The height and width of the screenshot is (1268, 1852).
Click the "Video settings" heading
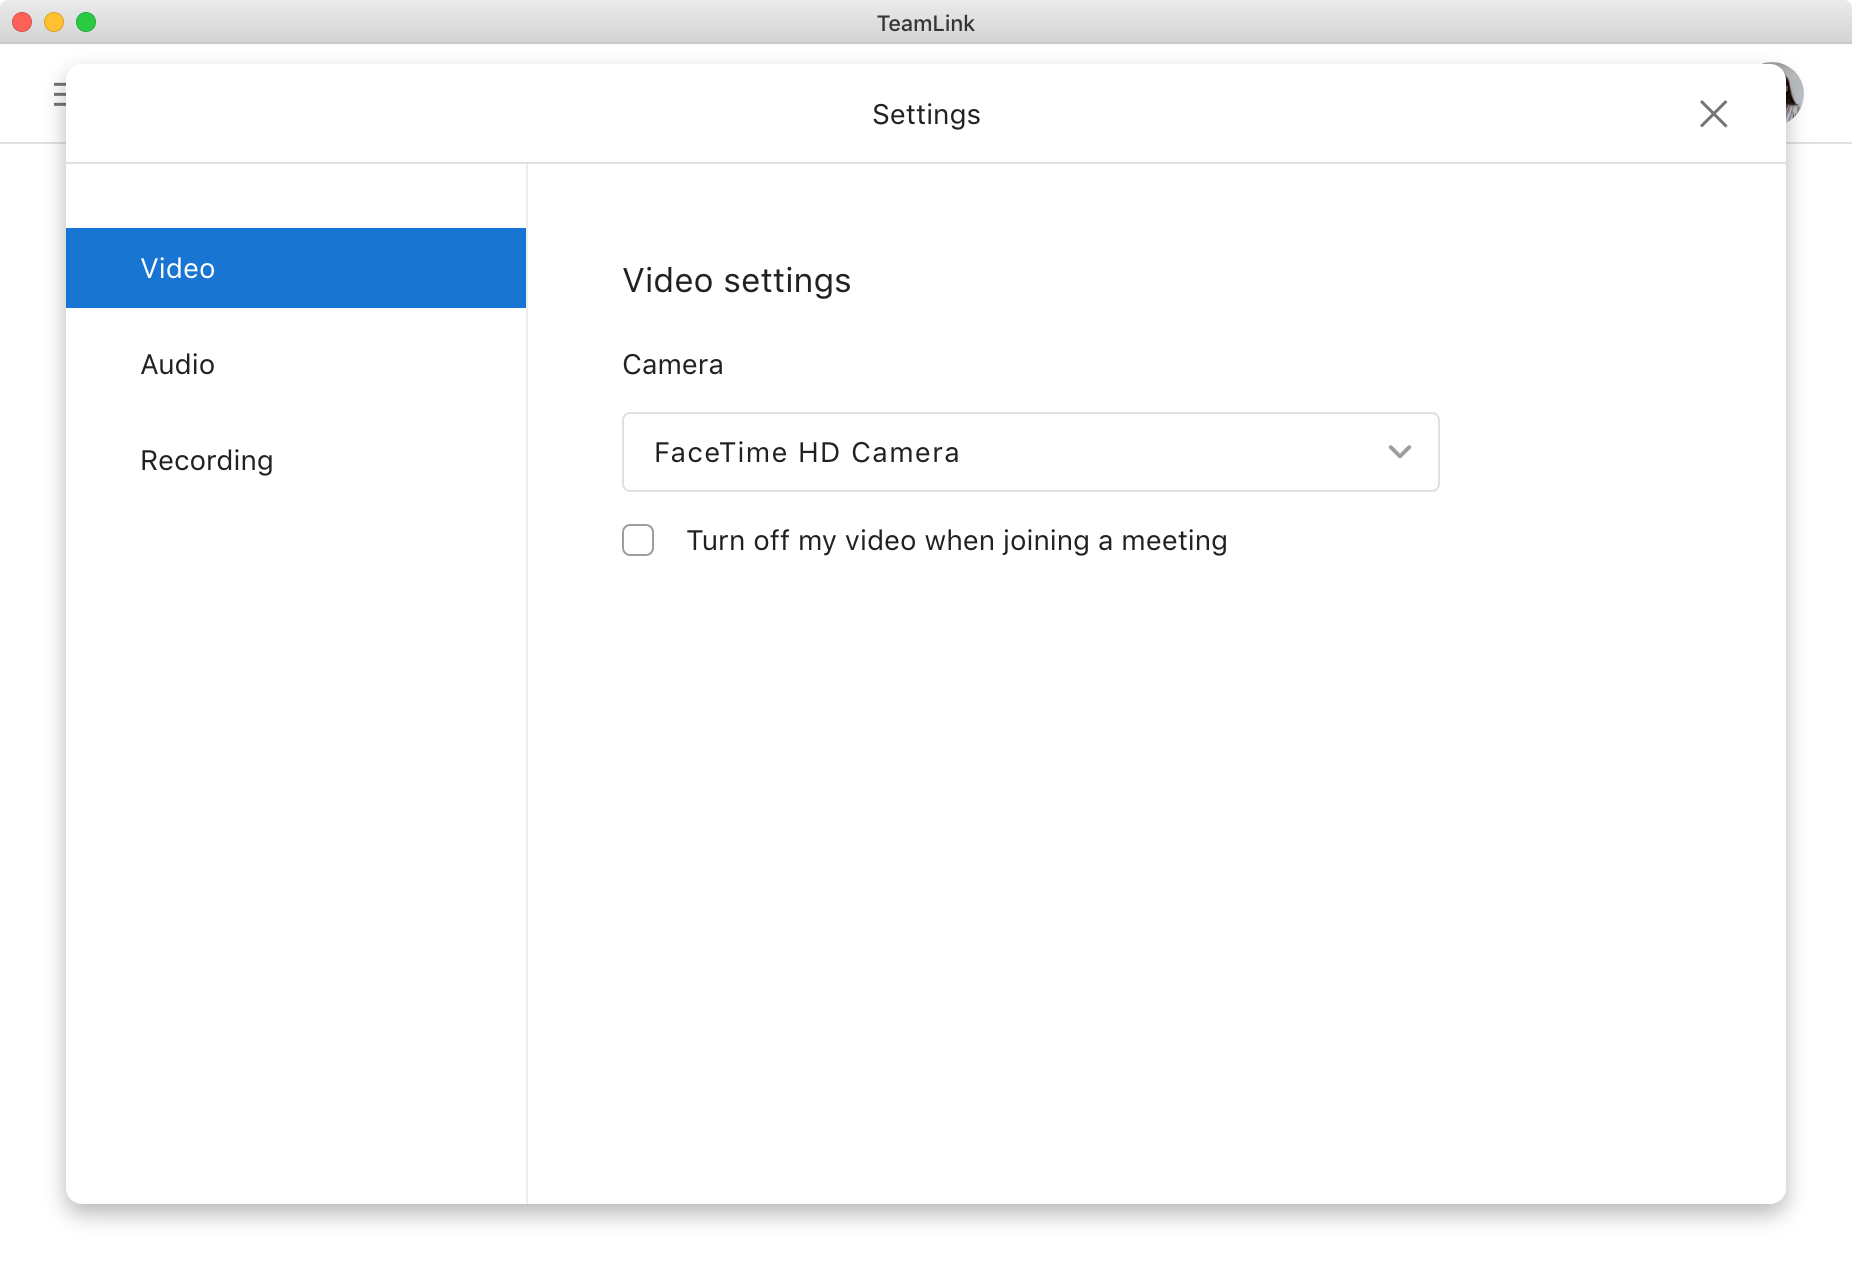click(x=737, y=281)
